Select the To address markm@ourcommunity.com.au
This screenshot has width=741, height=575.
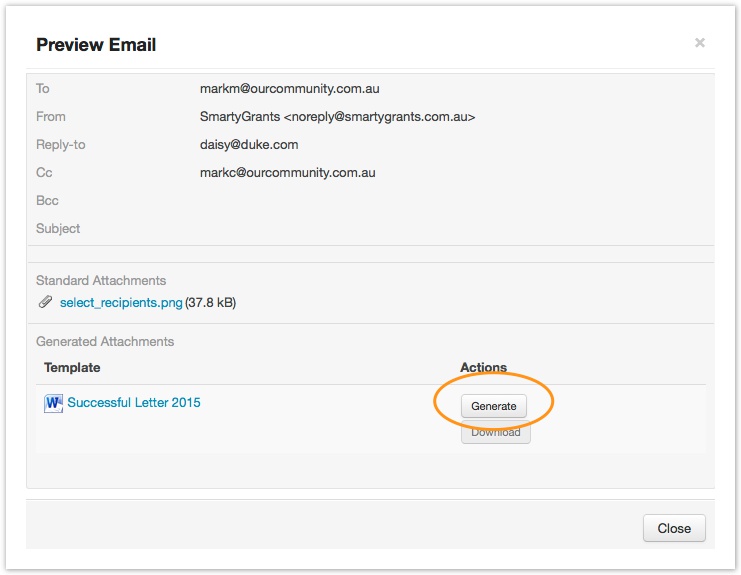pyautogui.click(x=289, y=89)
